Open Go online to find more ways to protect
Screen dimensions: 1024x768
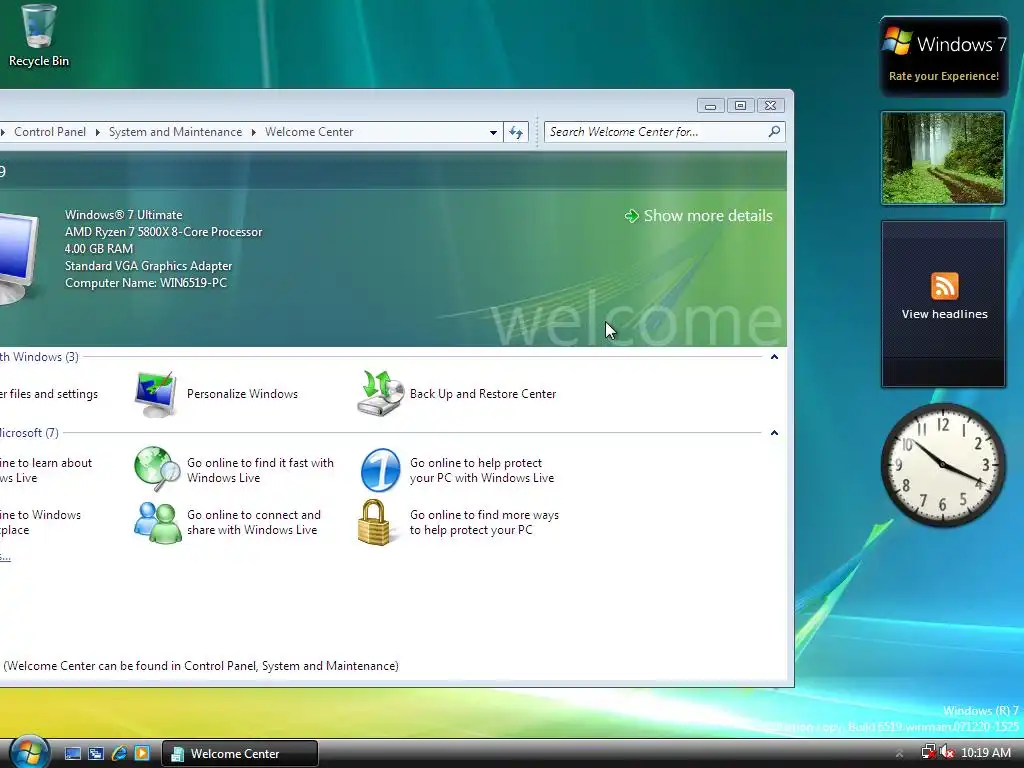(x=484, y=522)
